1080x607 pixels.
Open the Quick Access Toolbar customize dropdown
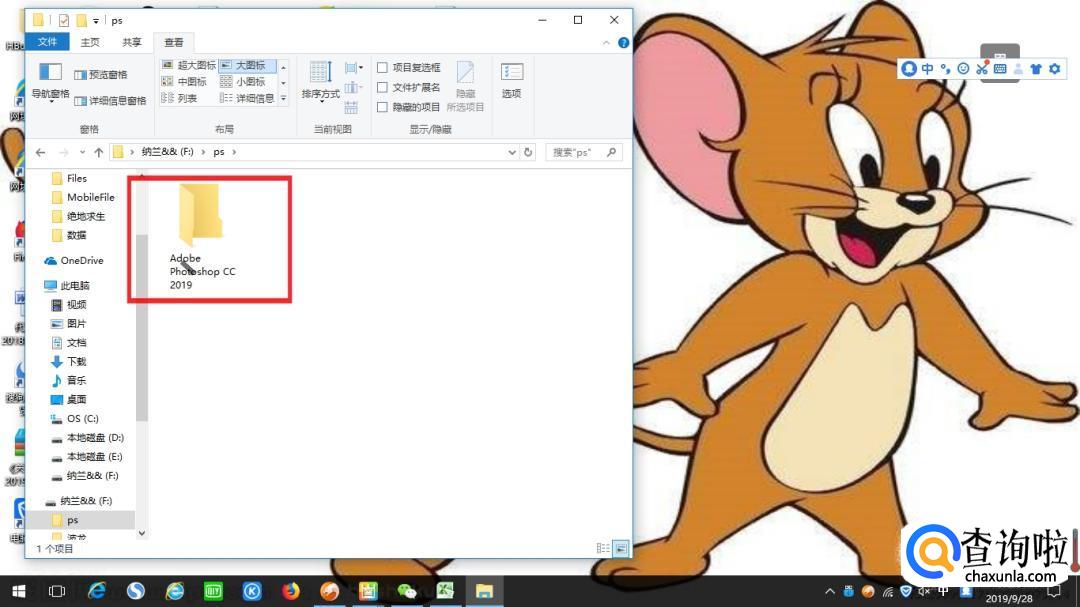coord(96,21)
